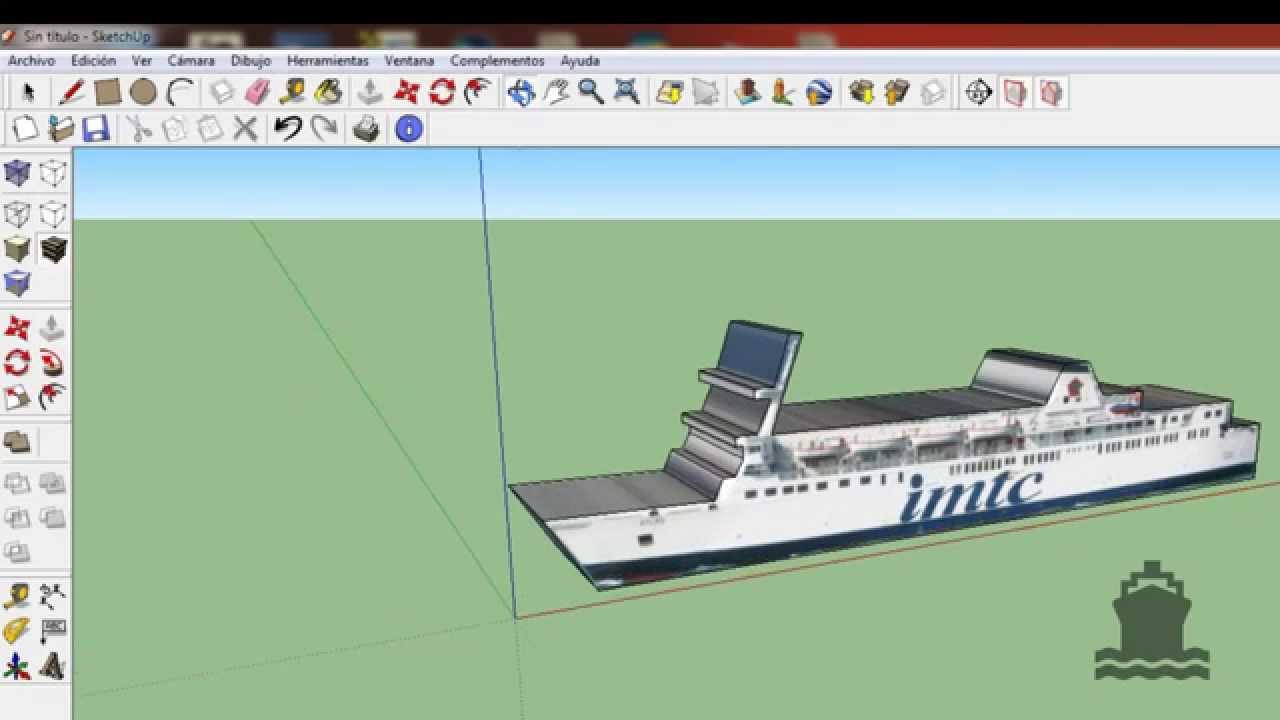Open the Archivo menu
This screenshot has width=1280, height=720.
(x=31, y=60)
